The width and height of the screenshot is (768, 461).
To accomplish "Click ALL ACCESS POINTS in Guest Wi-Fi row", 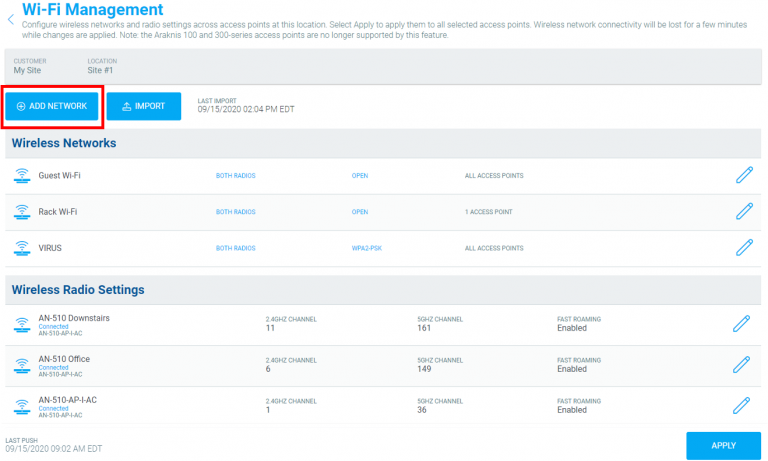I will pyautogui.click(x=494, y=175).
